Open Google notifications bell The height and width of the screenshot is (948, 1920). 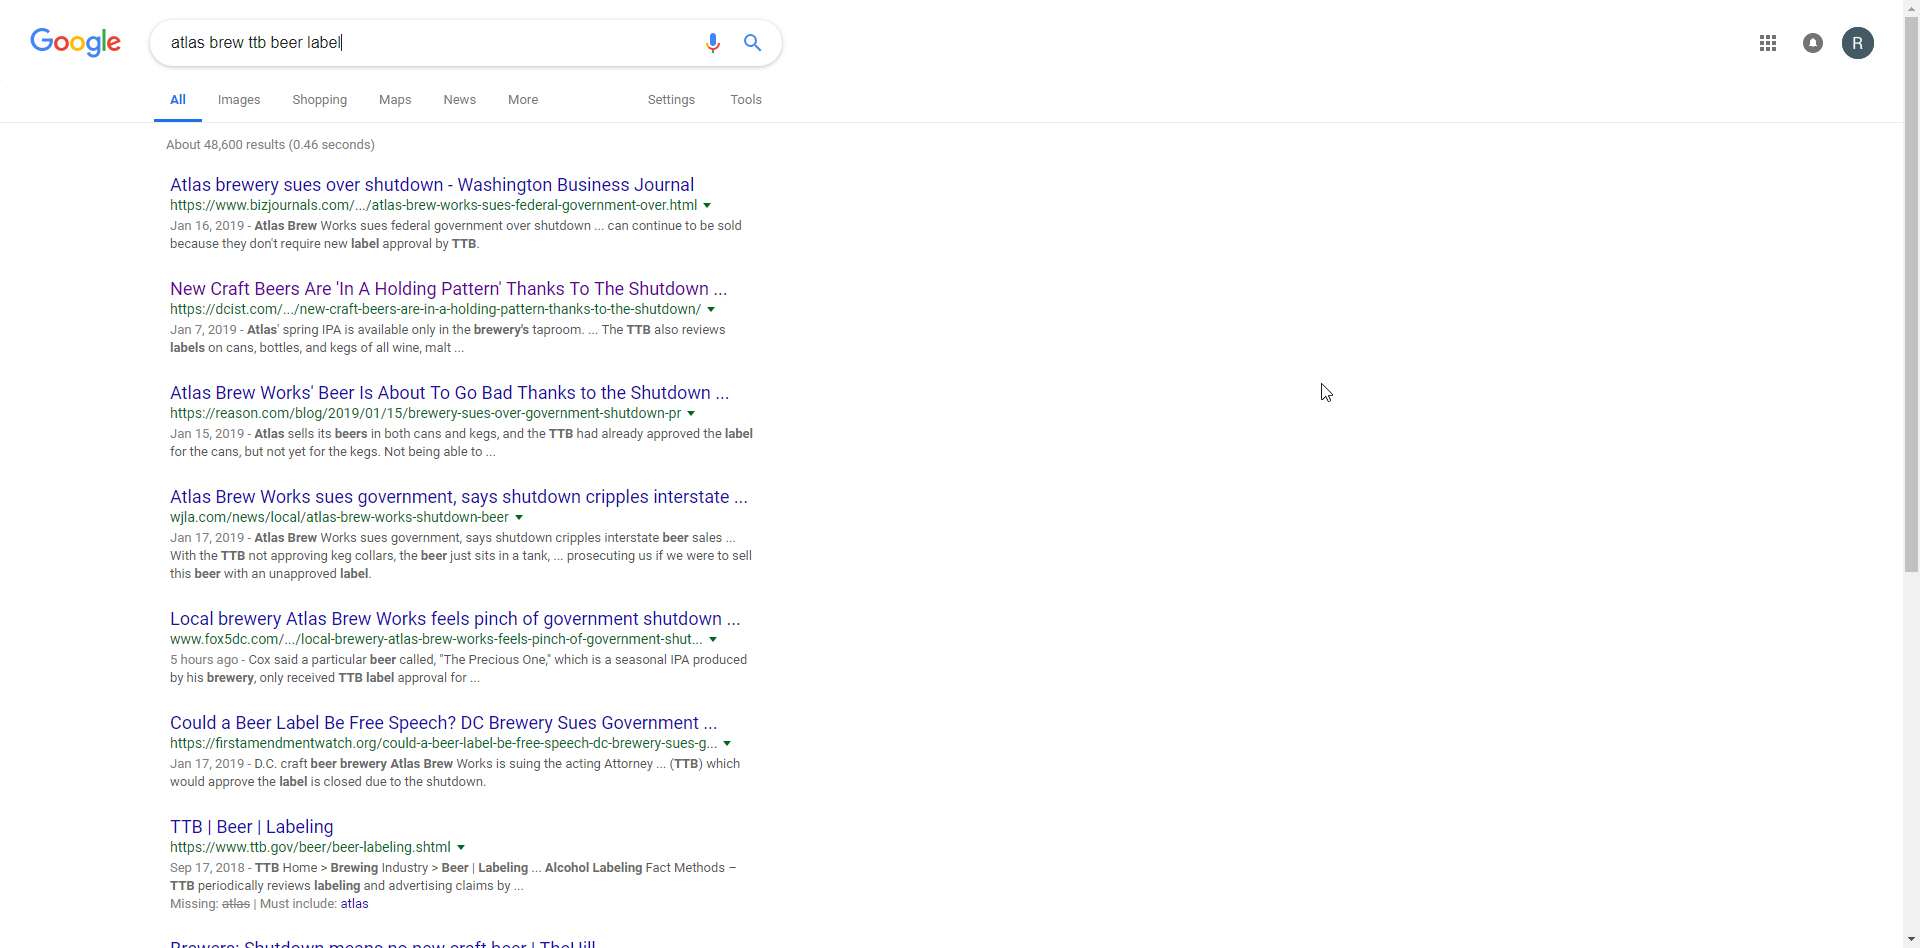pyautogui.click(x=1813, y=43)
